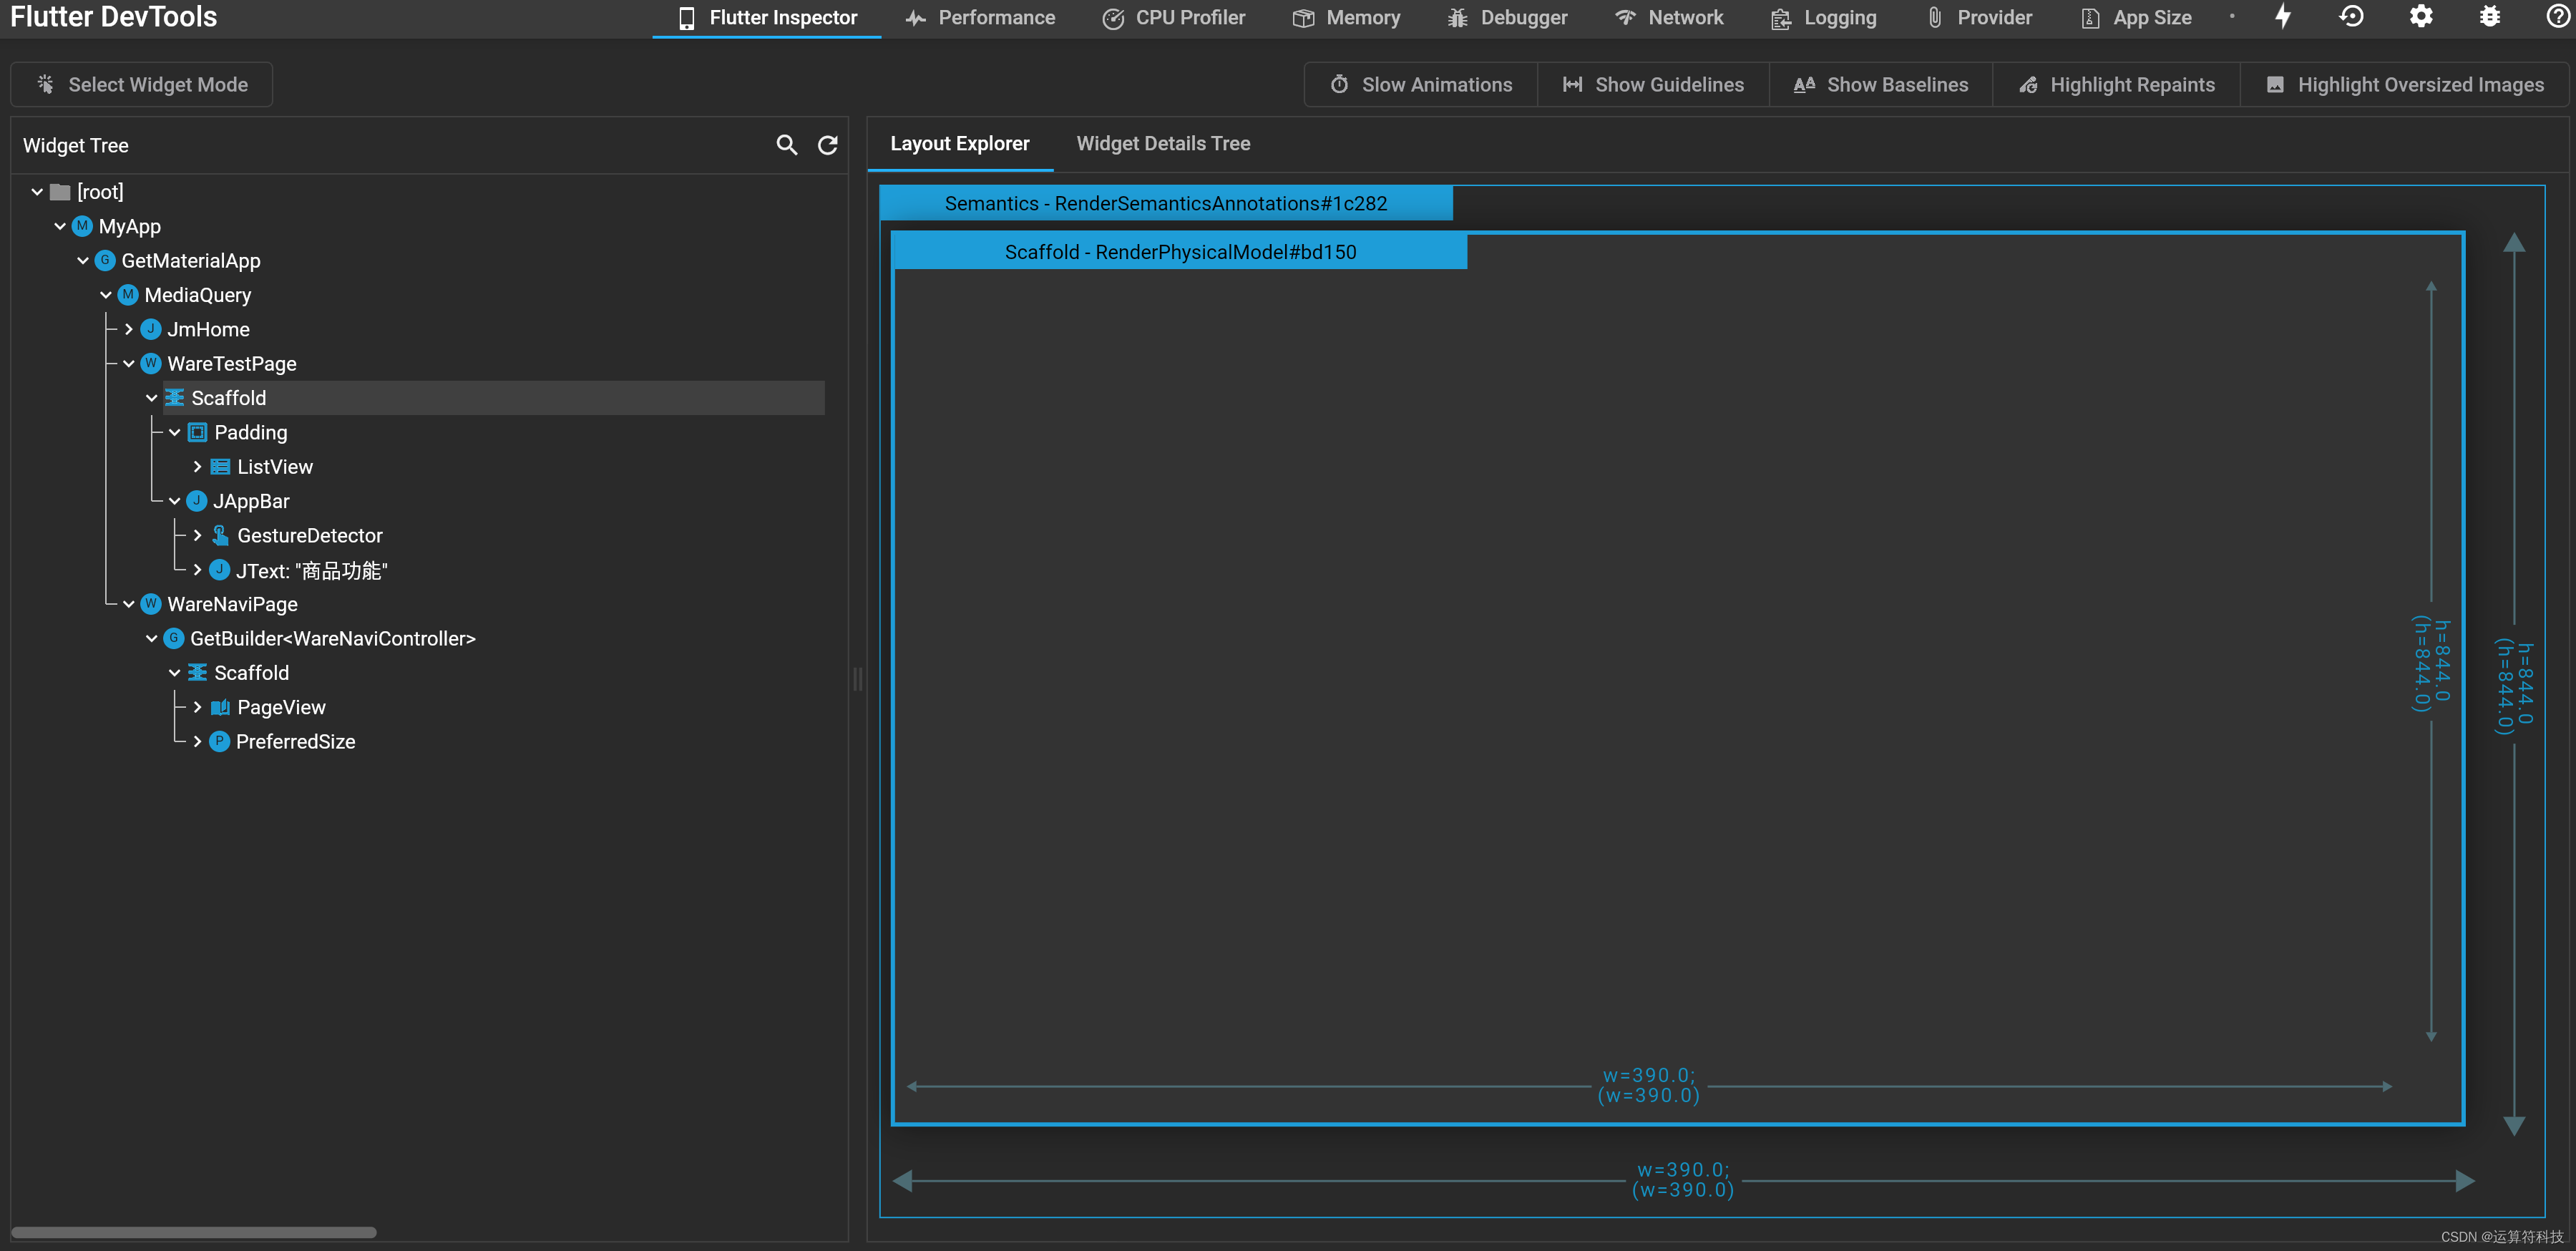The height and width of the screenshot is (1251, 2576).
Task: Click the GetMaterialApp widget icon
Action: click(x=105, y=260)
